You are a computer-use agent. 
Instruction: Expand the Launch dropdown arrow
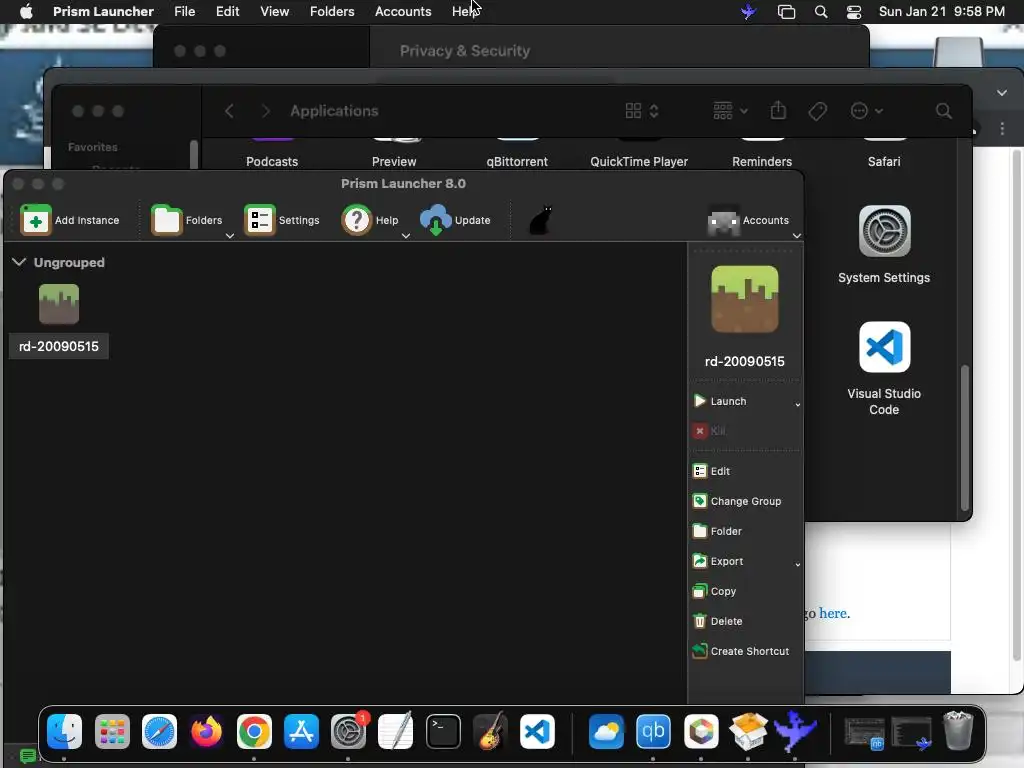click(x=797, y=404)
